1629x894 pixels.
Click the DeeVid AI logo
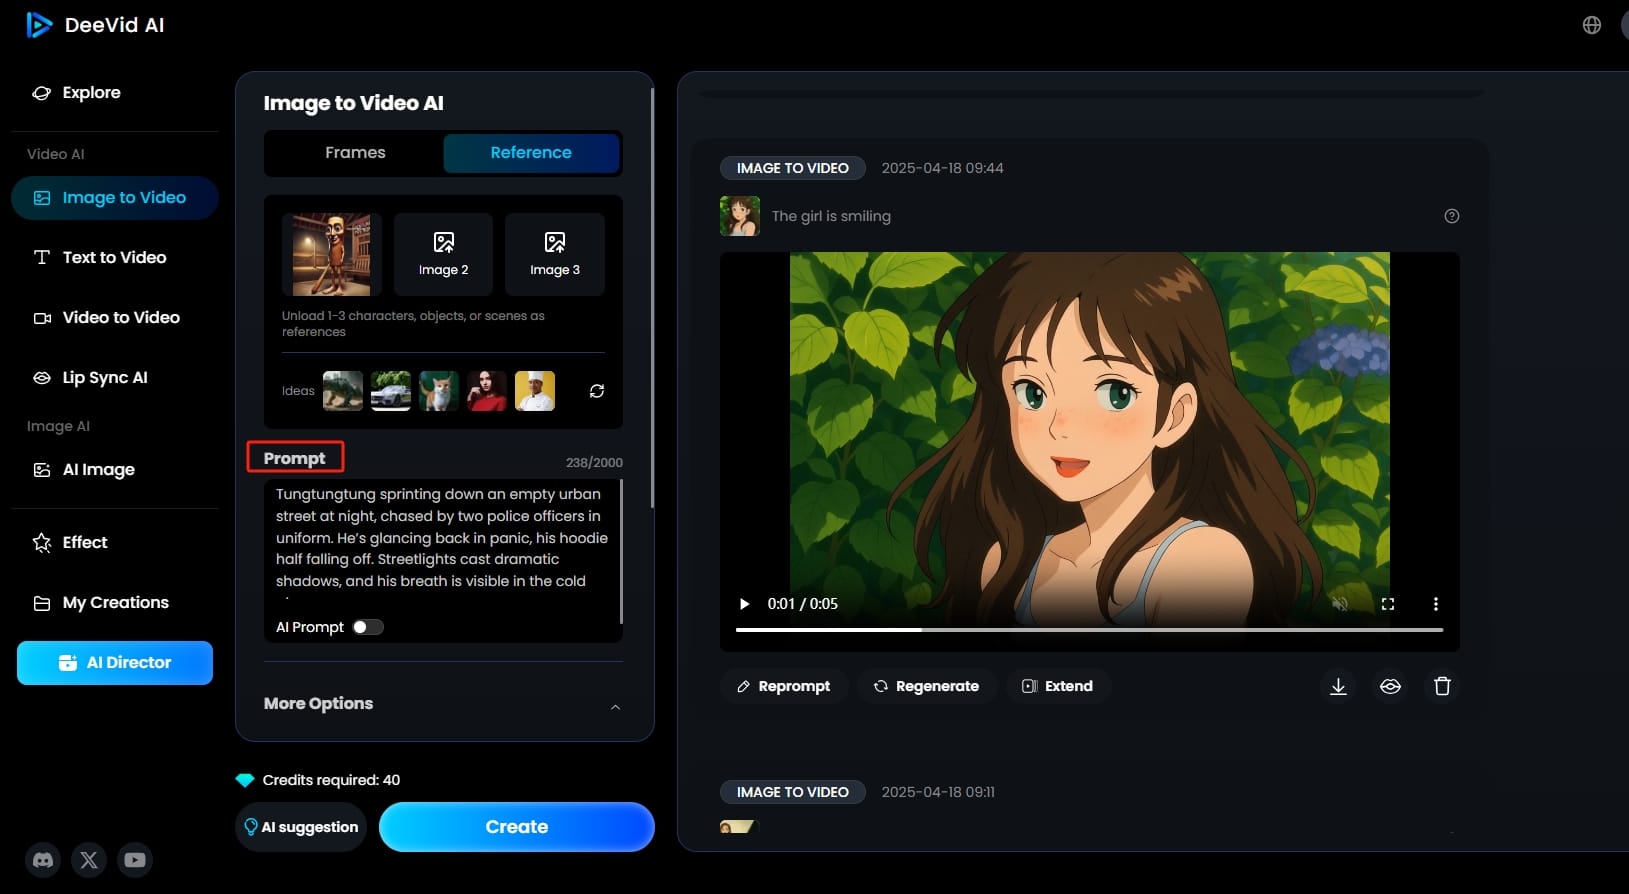click(95, 25)
